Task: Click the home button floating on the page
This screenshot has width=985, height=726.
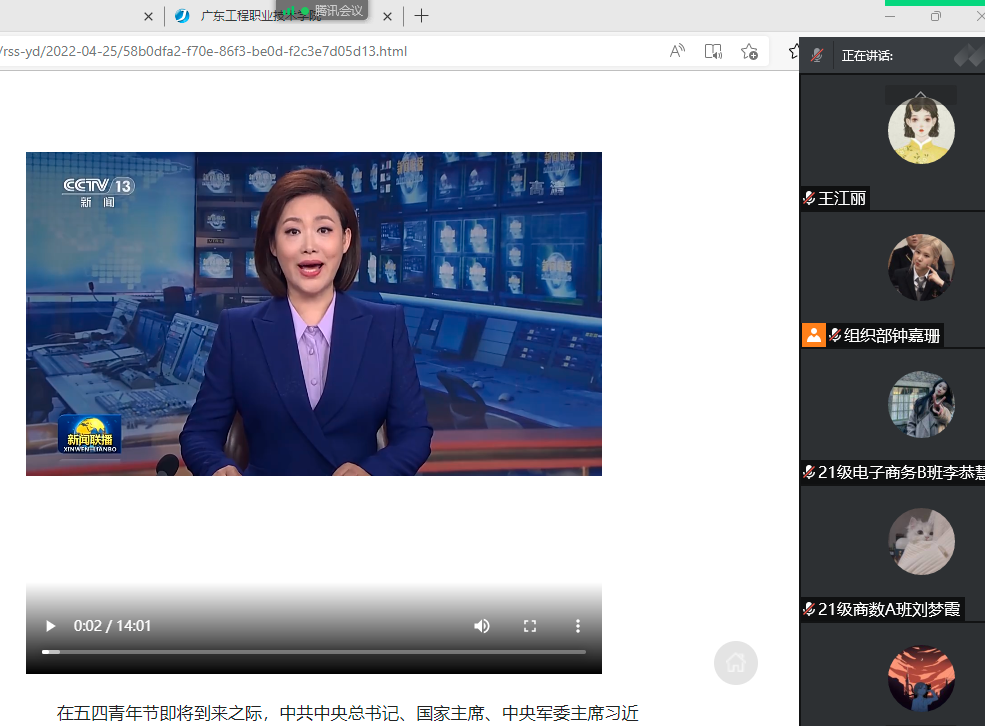Action: (736, 662)
